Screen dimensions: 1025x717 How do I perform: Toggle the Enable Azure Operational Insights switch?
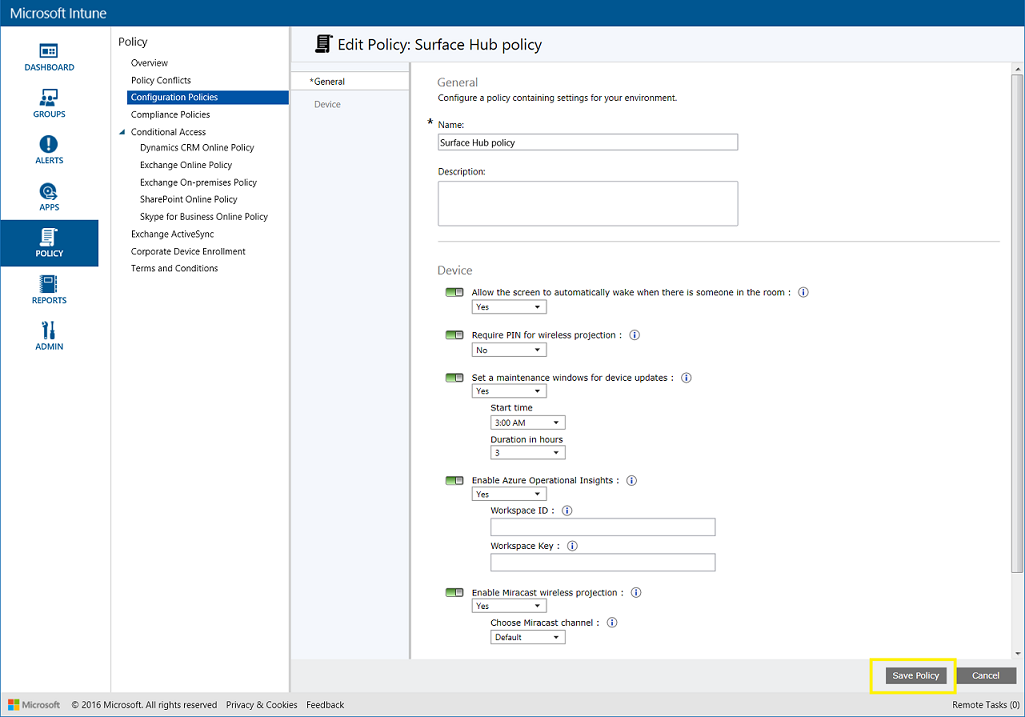coord(455,481)
